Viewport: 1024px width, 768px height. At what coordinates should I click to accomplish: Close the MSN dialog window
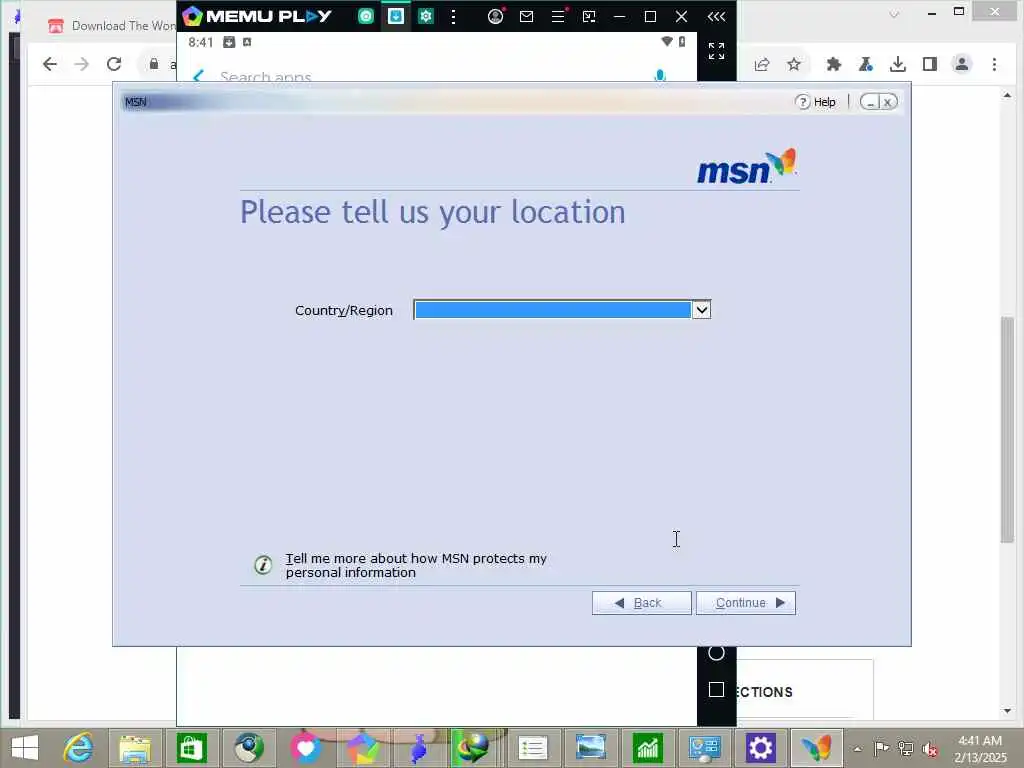pos(888,102)
